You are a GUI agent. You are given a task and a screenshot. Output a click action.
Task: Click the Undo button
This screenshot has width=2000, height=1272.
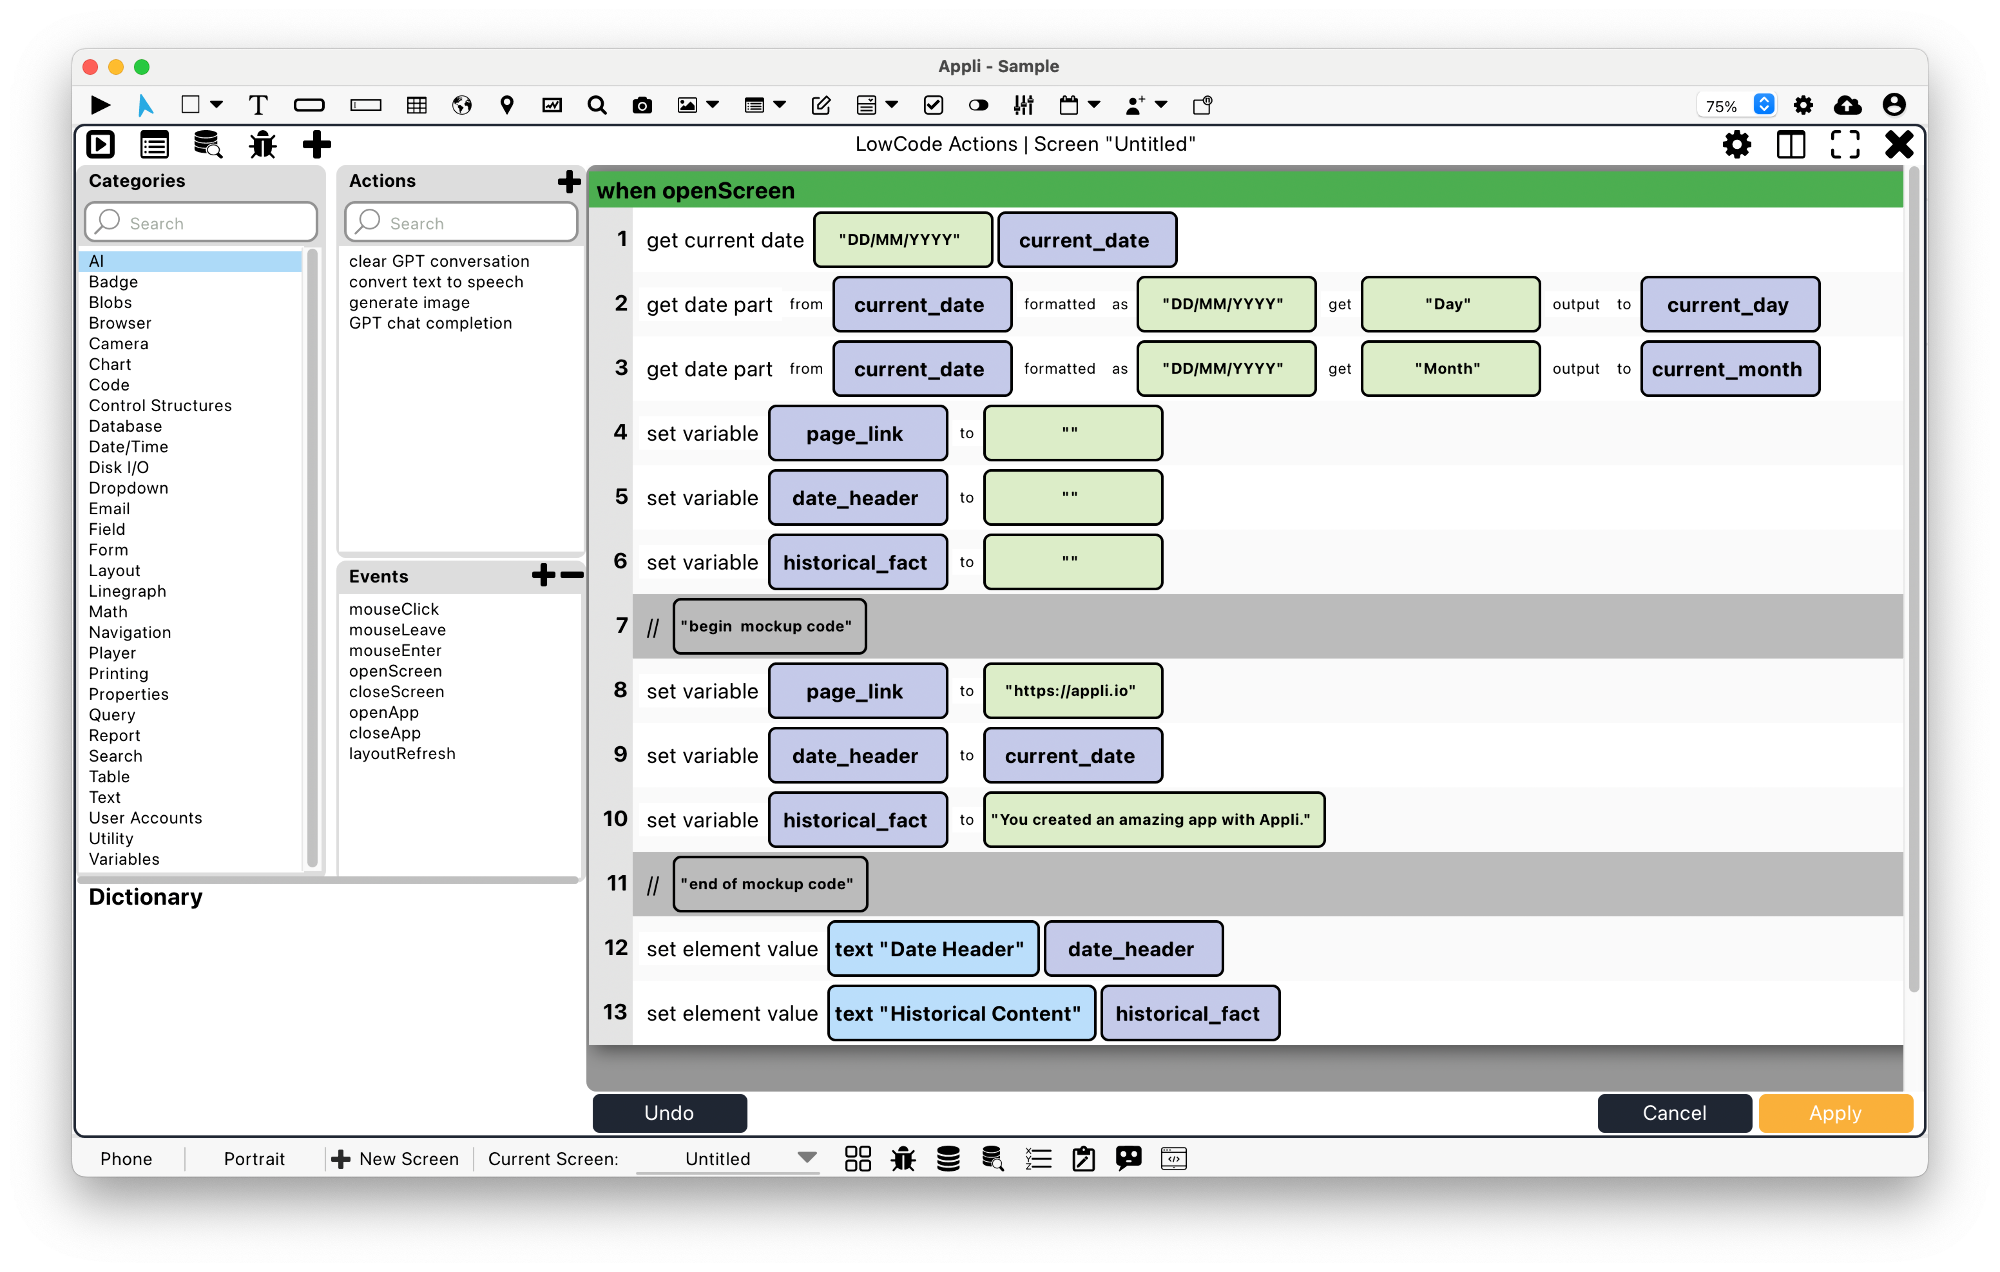(x=668, y=1112)
